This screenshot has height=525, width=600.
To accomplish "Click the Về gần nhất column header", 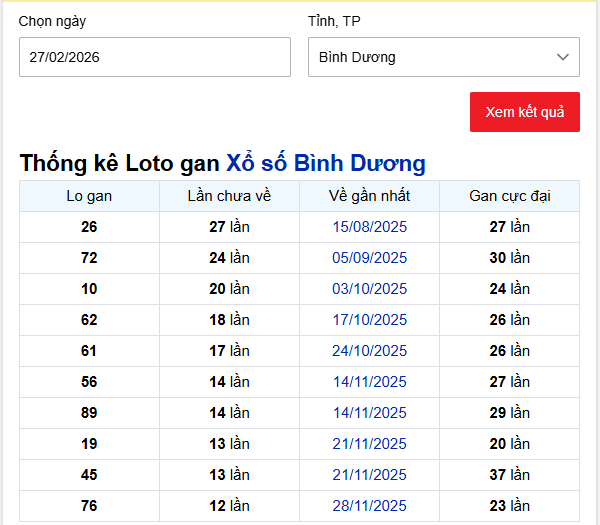I will tap(369, 196).
